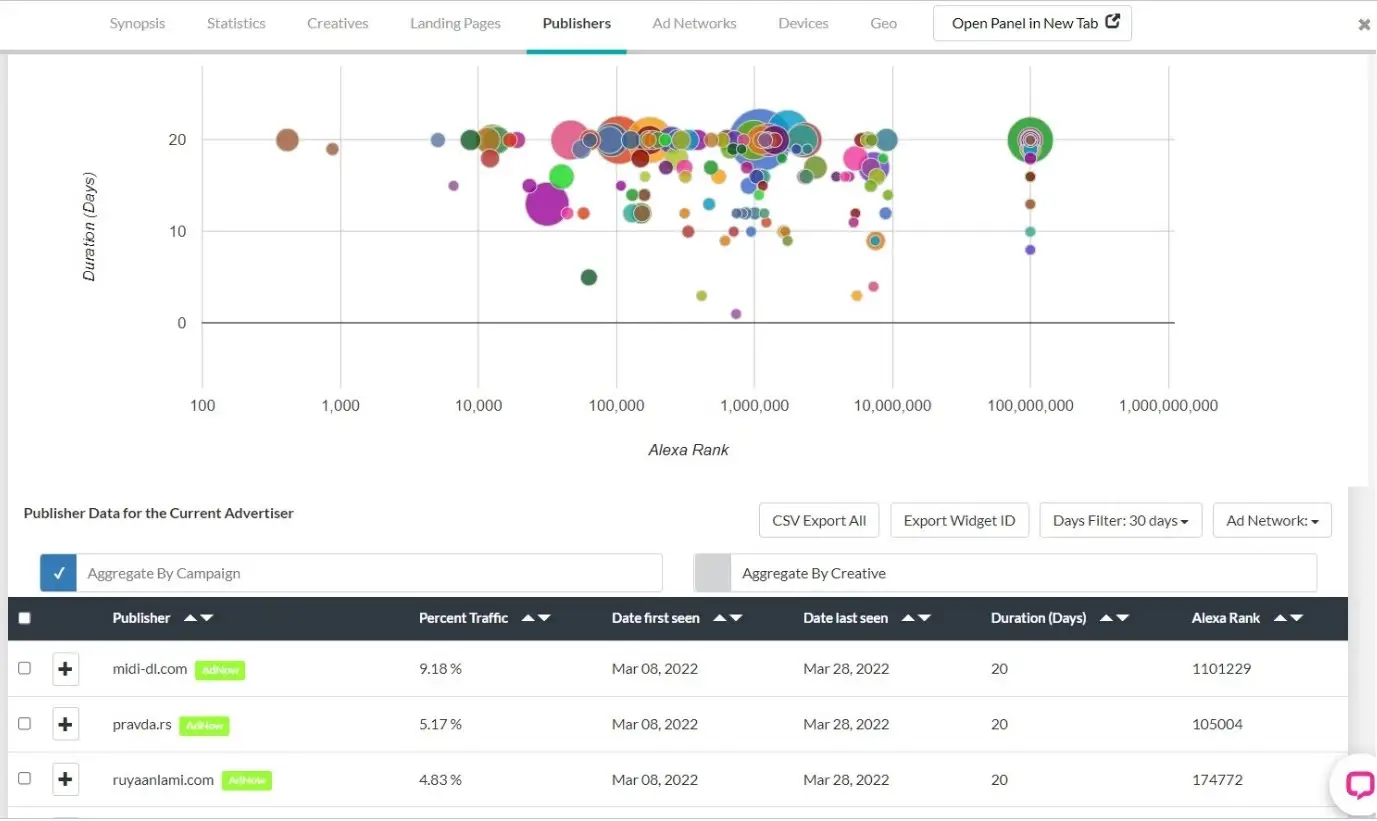Viewport: 1377px width, 821px height.
Task: Open the chat support bubble icon
Action: [x=1358, y=785]
